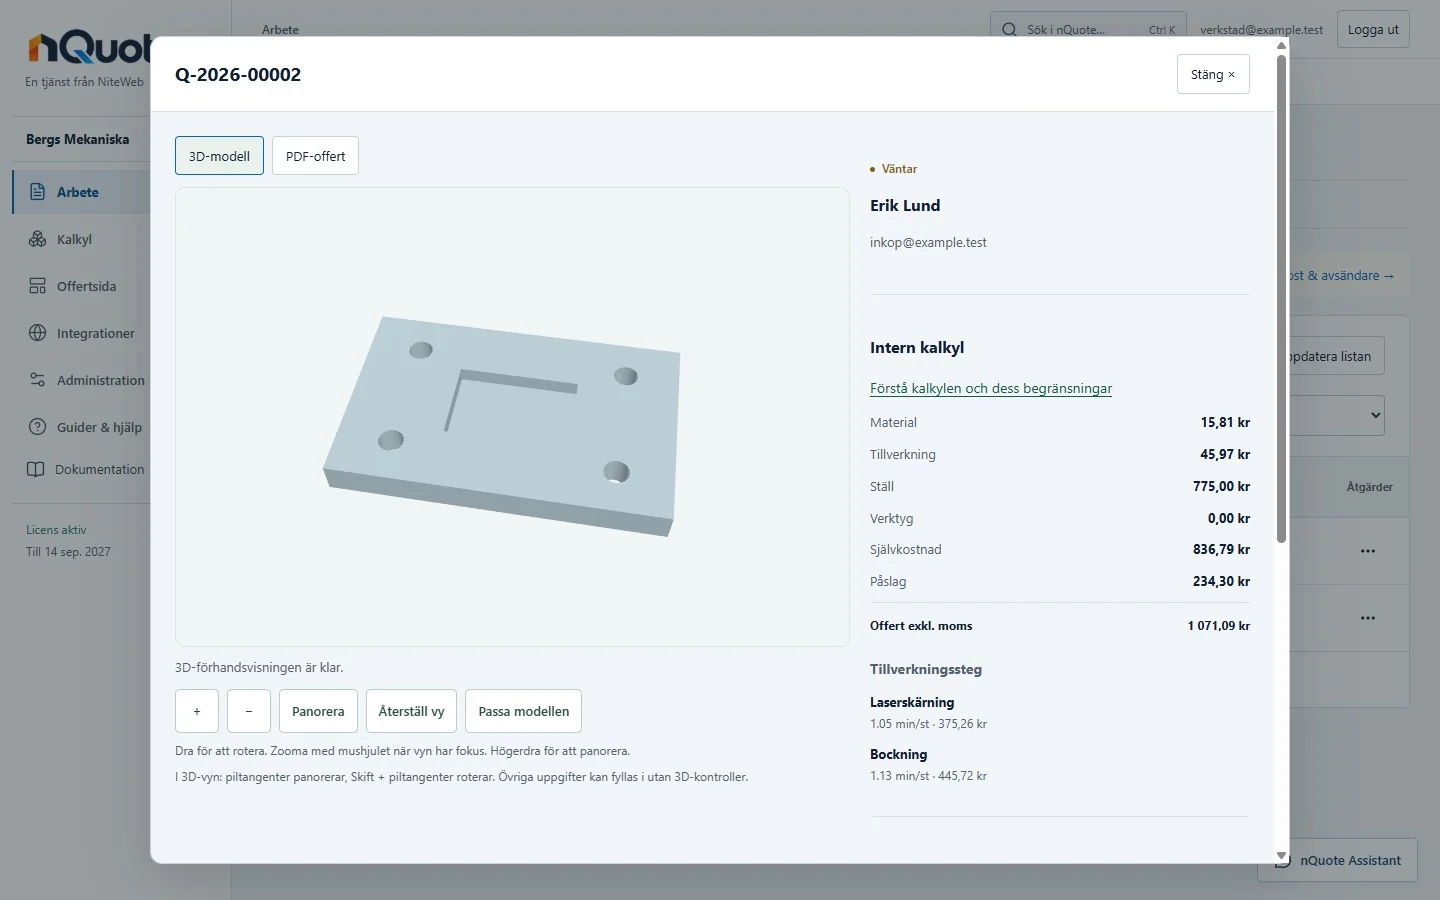Click the search magnifier icon
The height and width of the screenshot is (900, 1440).
tap(1009, 30)
